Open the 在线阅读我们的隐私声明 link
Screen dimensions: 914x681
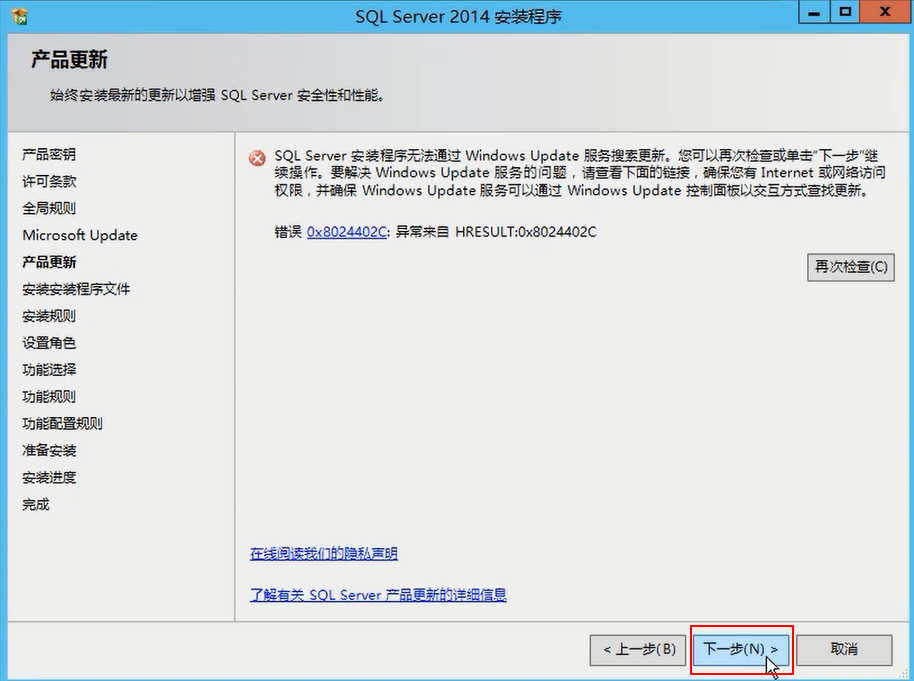pyautogui.click(x=324, y=553)
